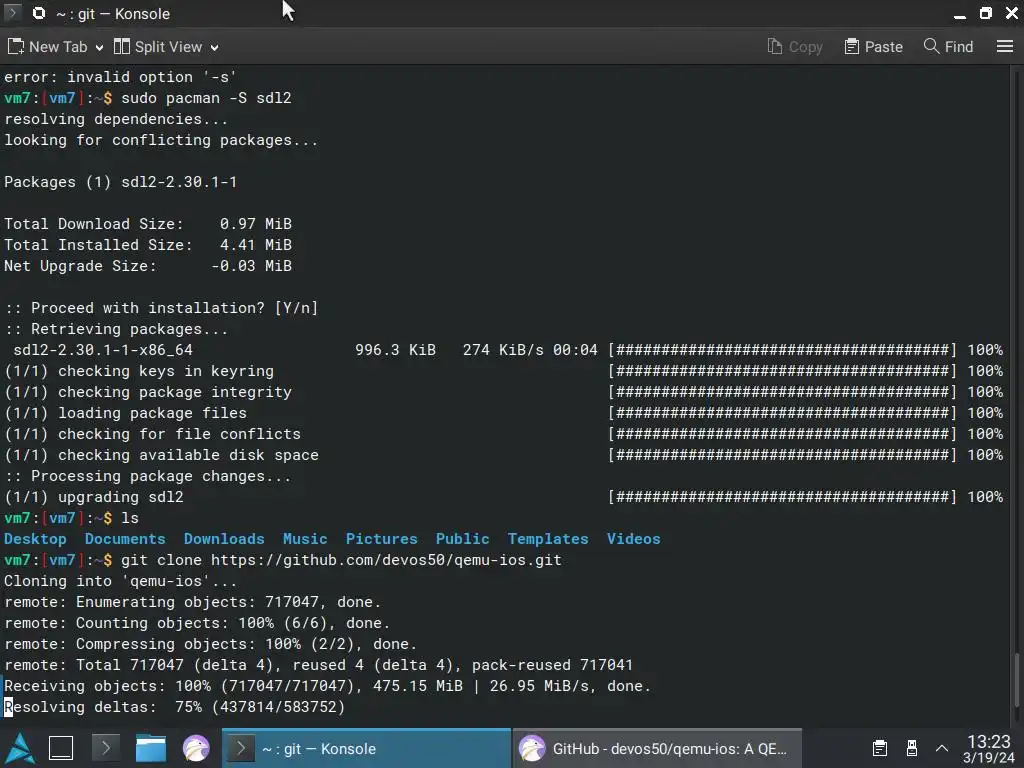Click the 'Total Download Size' line
Screen dimensions: 1024x768
point(148,224)
